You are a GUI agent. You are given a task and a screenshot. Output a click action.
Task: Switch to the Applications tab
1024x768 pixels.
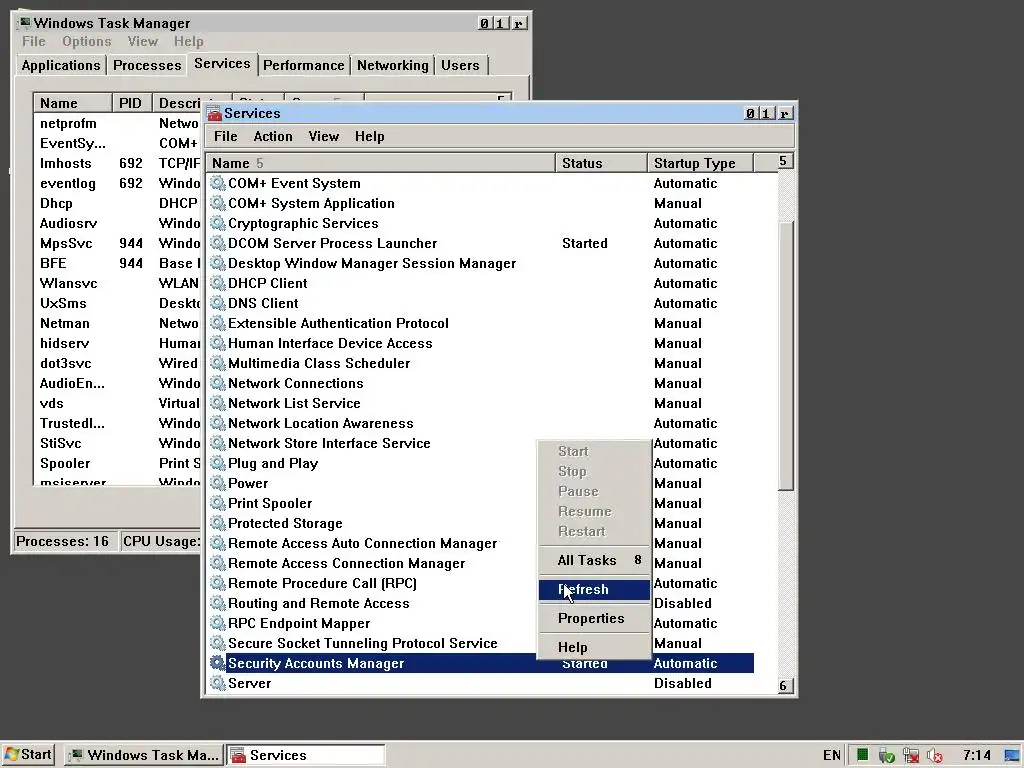tap(61, 65)
